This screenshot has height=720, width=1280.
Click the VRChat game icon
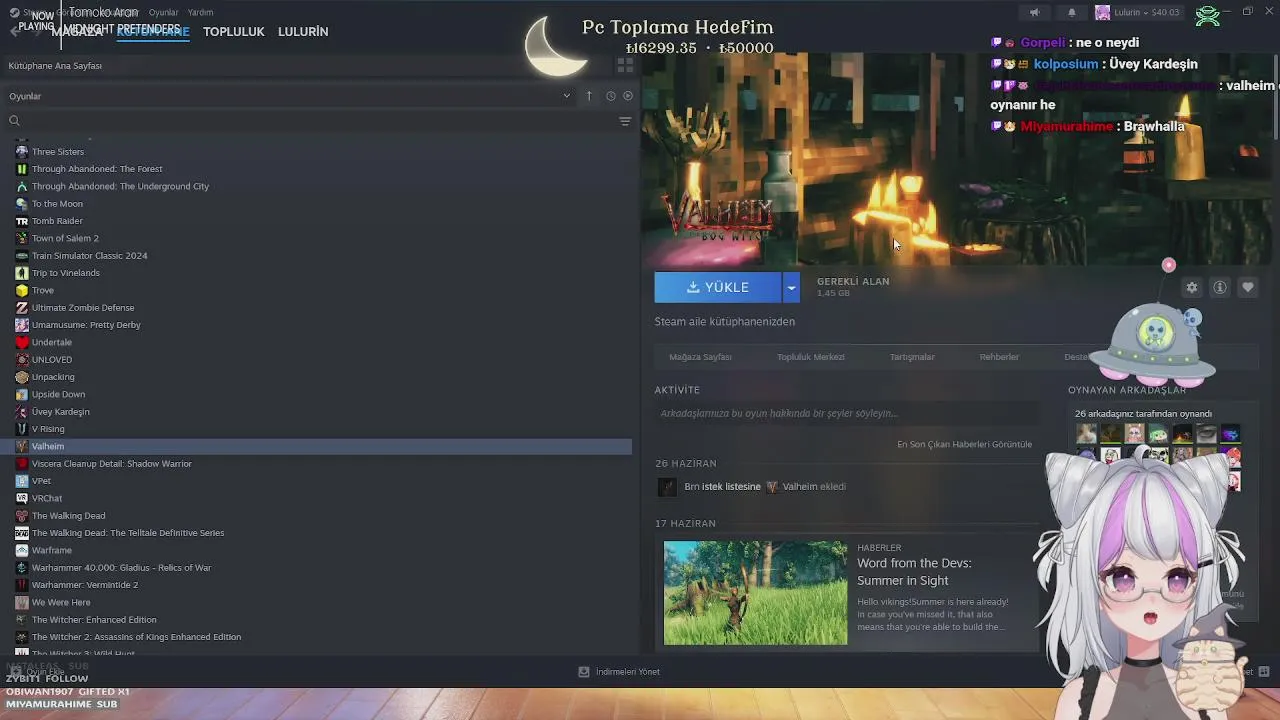(x=22, y=498)
